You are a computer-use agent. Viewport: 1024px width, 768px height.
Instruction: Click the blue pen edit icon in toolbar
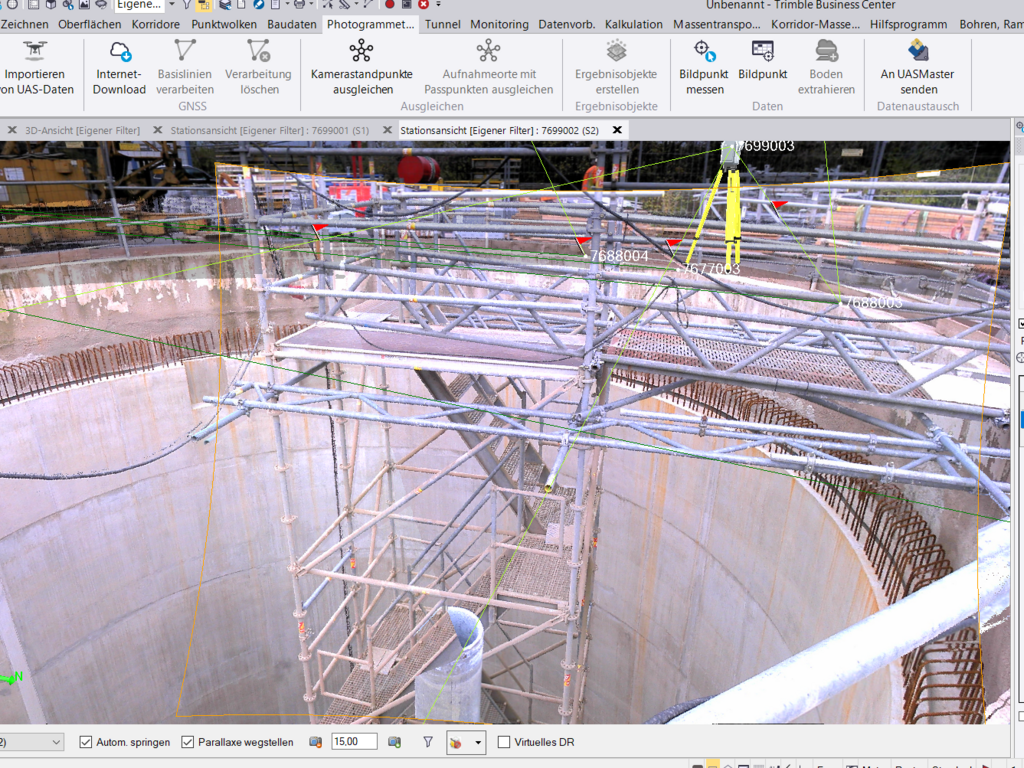tap(259, 5)
